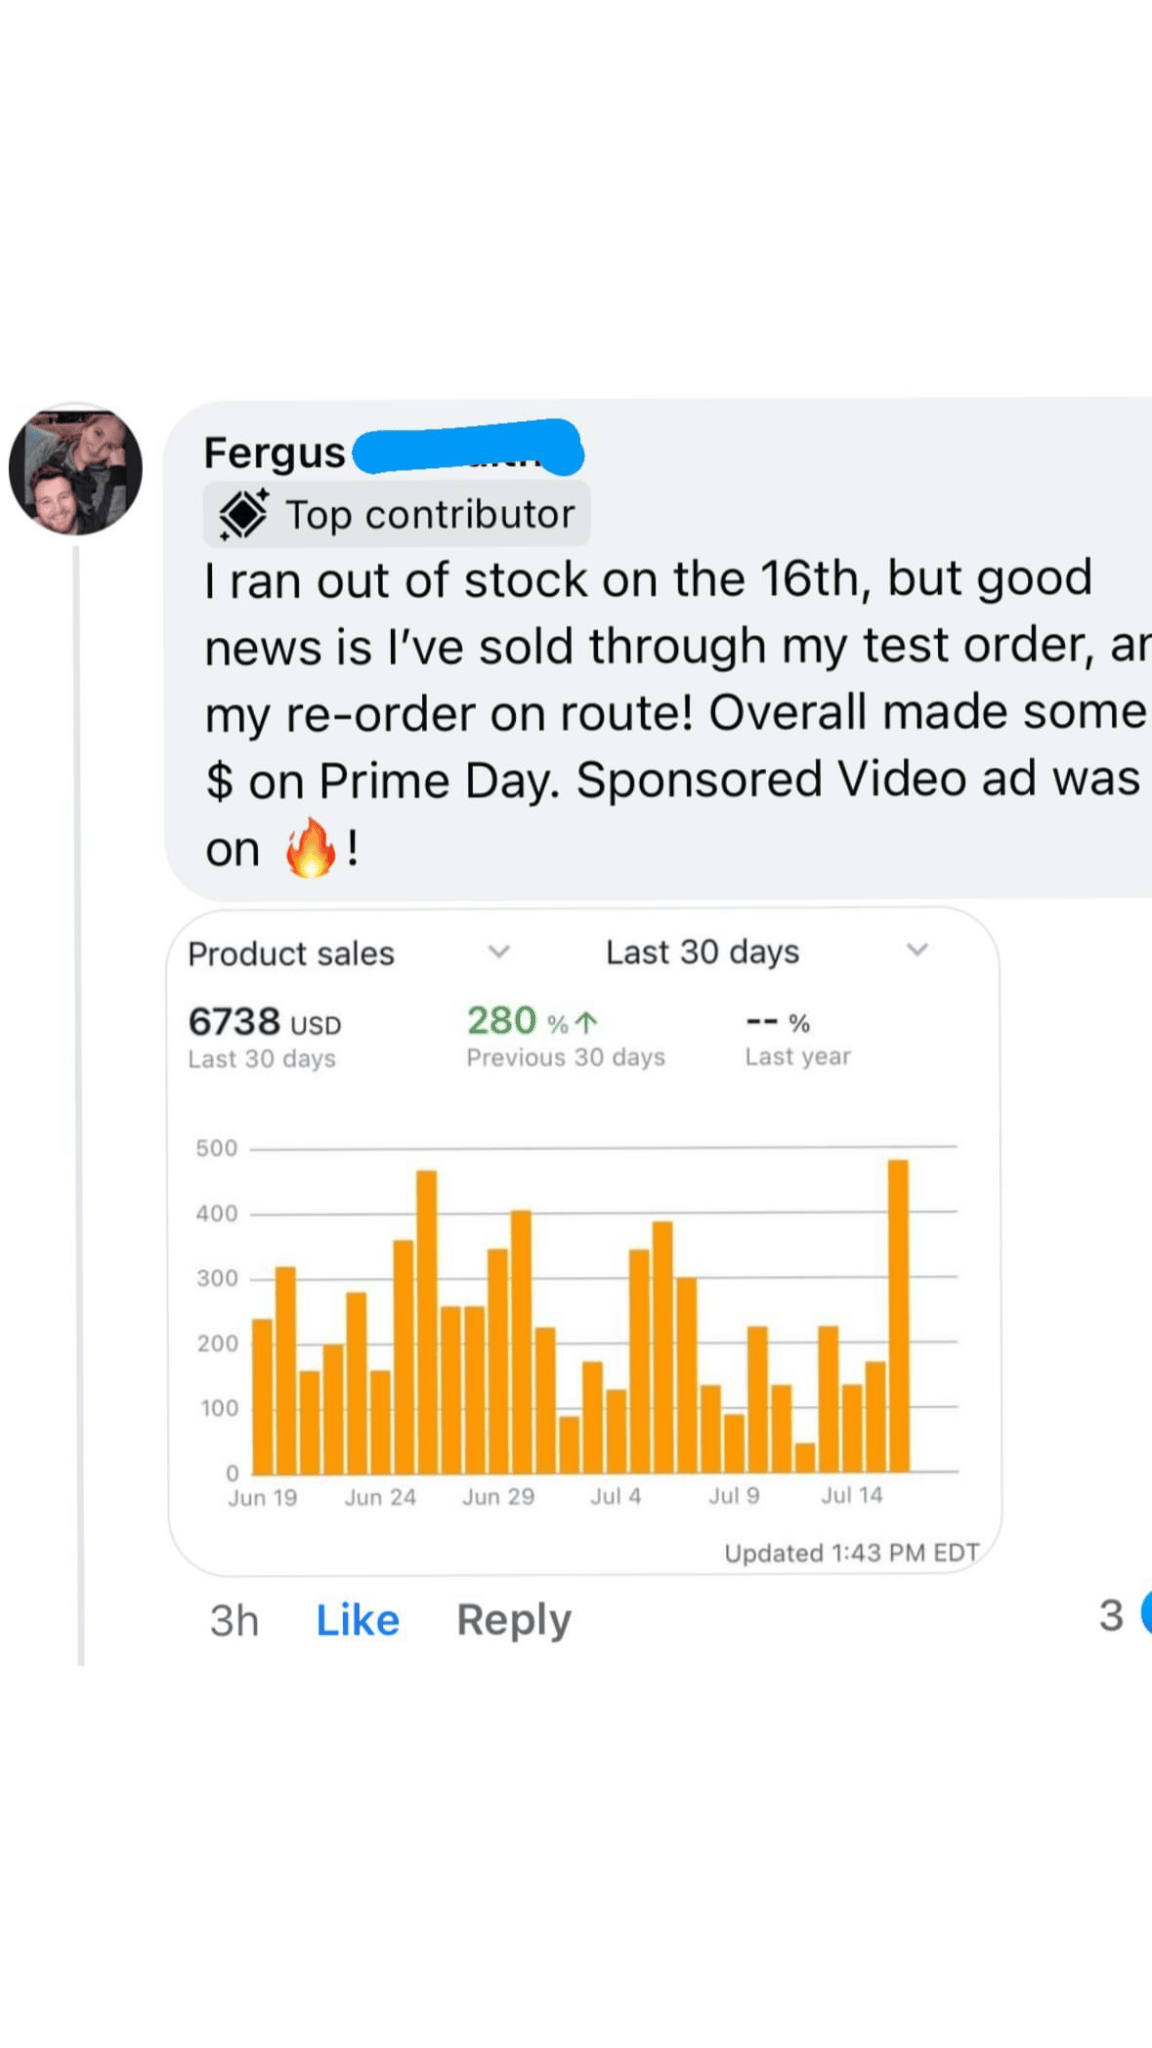Reply to Fergus's comment
The height and width of the screenshot is (2048, 1152).
(x=513, y=1620)
